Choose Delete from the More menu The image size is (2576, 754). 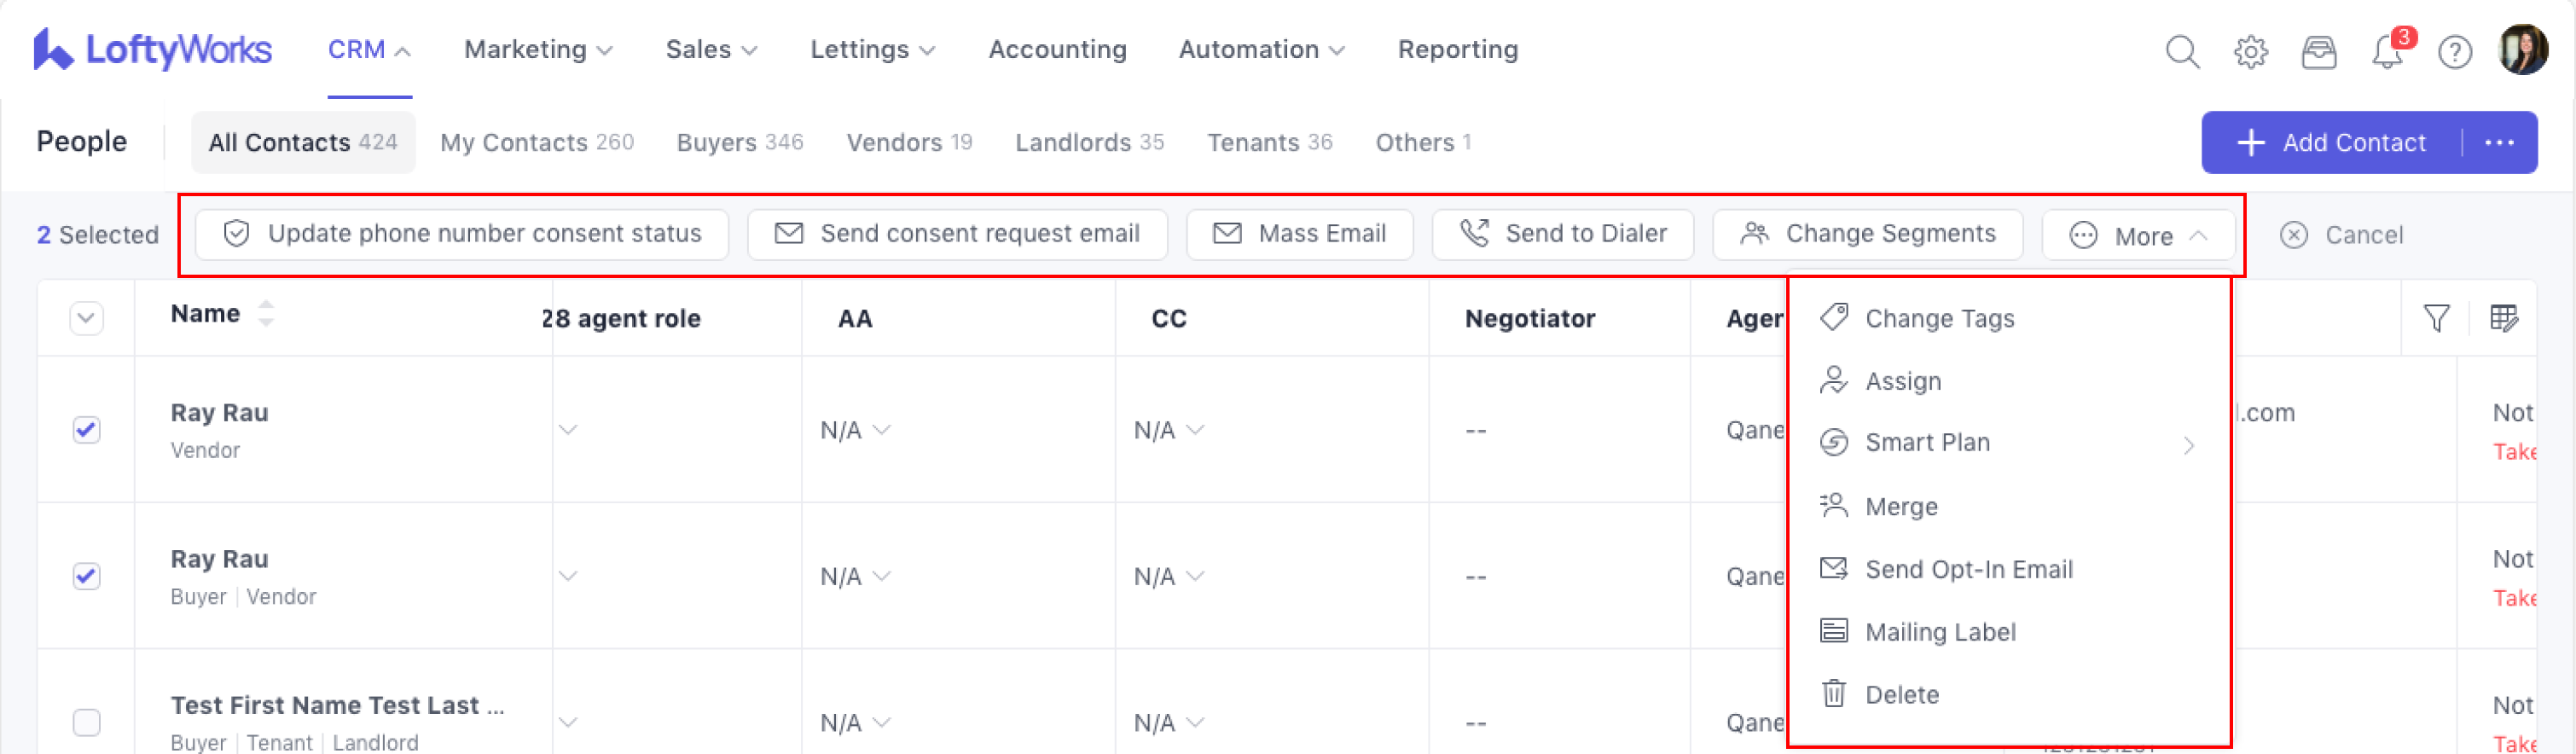pos(1900,694)
